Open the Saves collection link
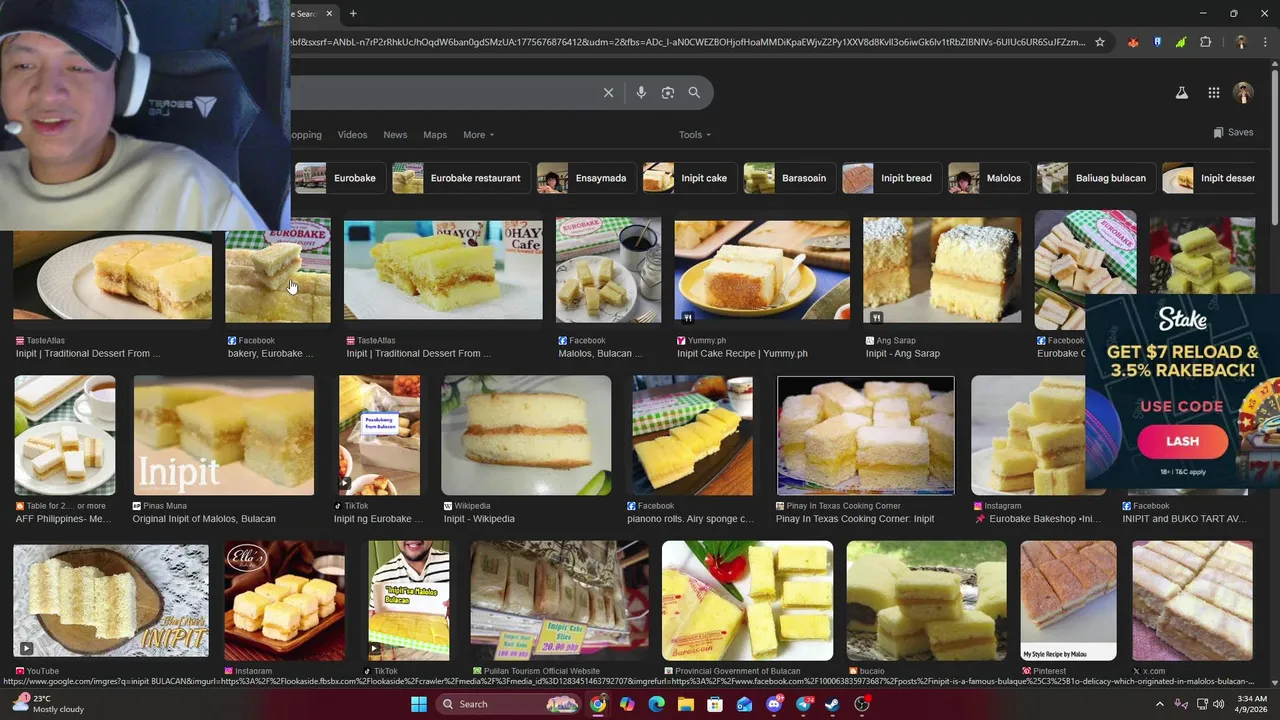Viewport: 1280px width, 720px height. point(1233,132)
